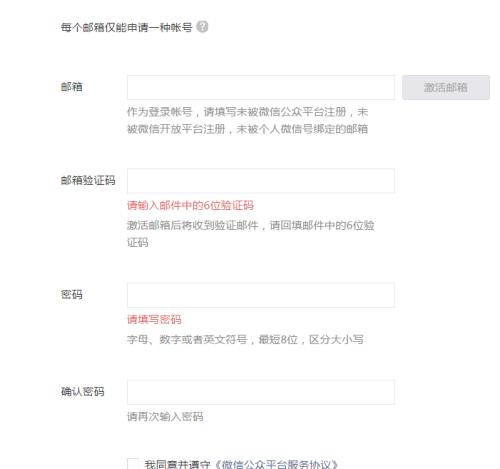Viewport: 500px width, 469px height.
Task: Click the 作为登录帐号 hint below email field
Action: click(x=247, y=120)
